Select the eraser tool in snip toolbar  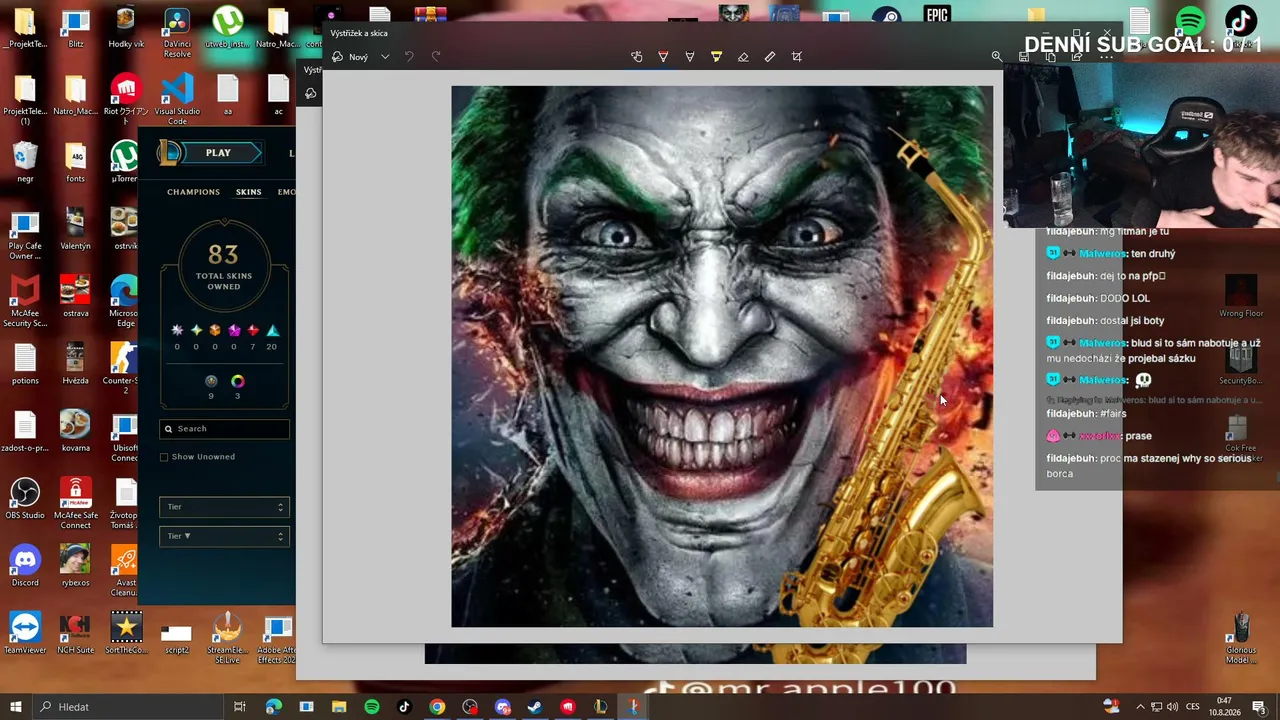pyautogui.click(x=743, y=57)
